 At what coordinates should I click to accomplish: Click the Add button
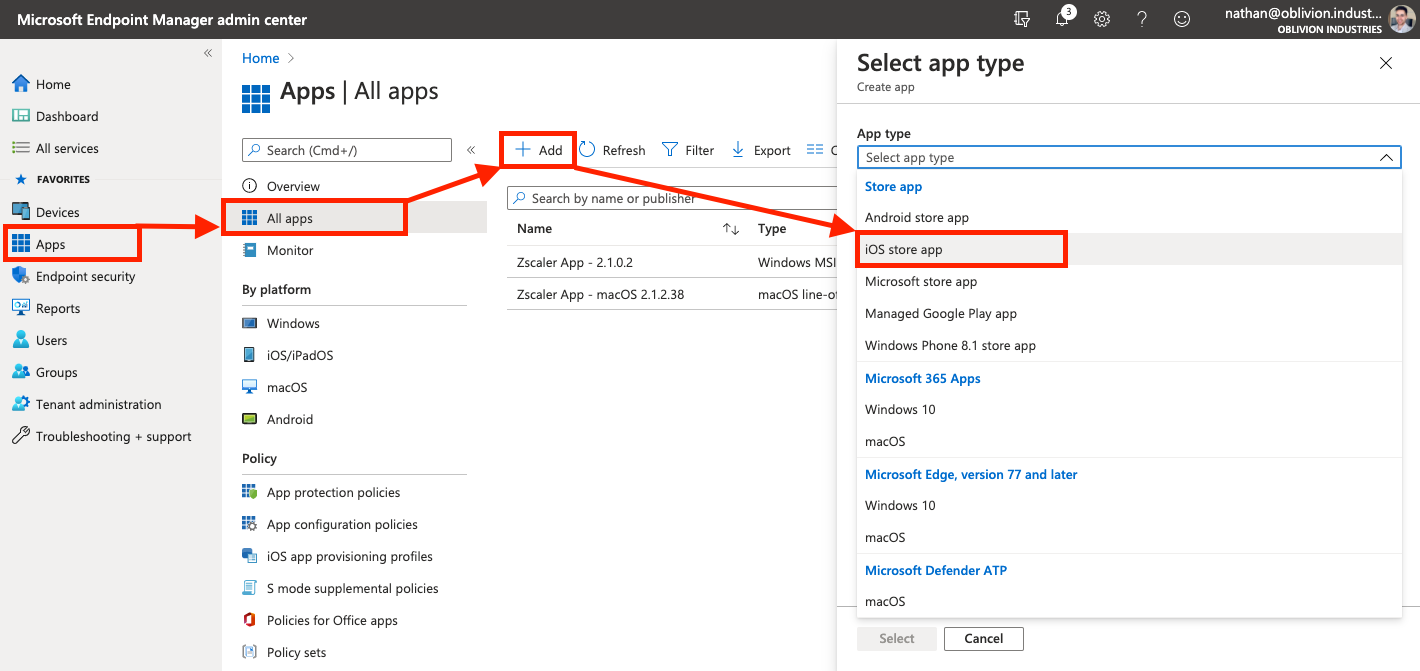click(x=539, y=150)
